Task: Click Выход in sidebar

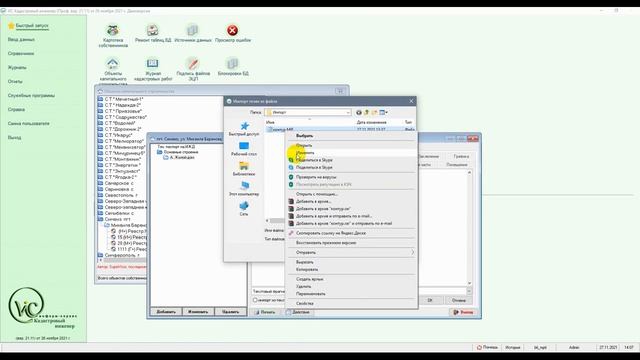Action: point(14,138)
